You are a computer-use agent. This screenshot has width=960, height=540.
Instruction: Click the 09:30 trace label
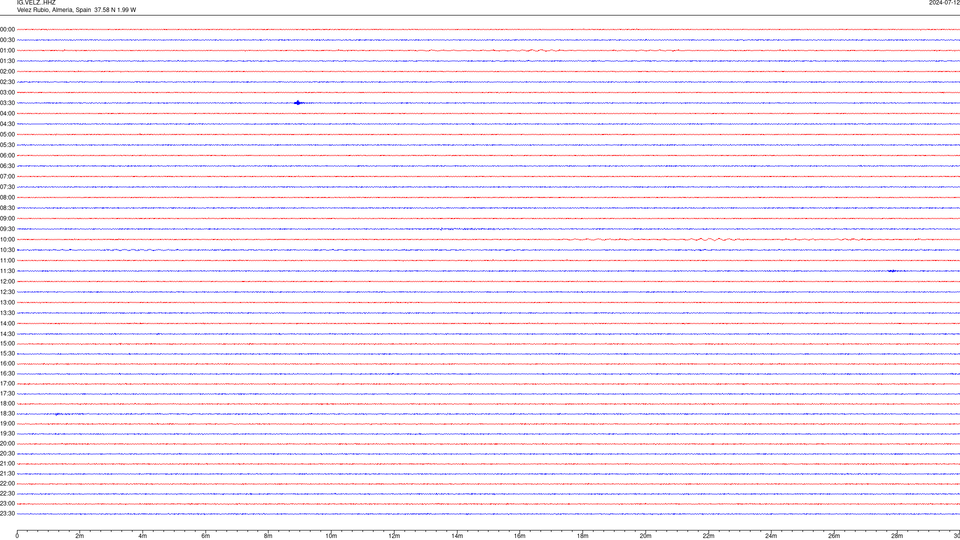coord(7,229)
